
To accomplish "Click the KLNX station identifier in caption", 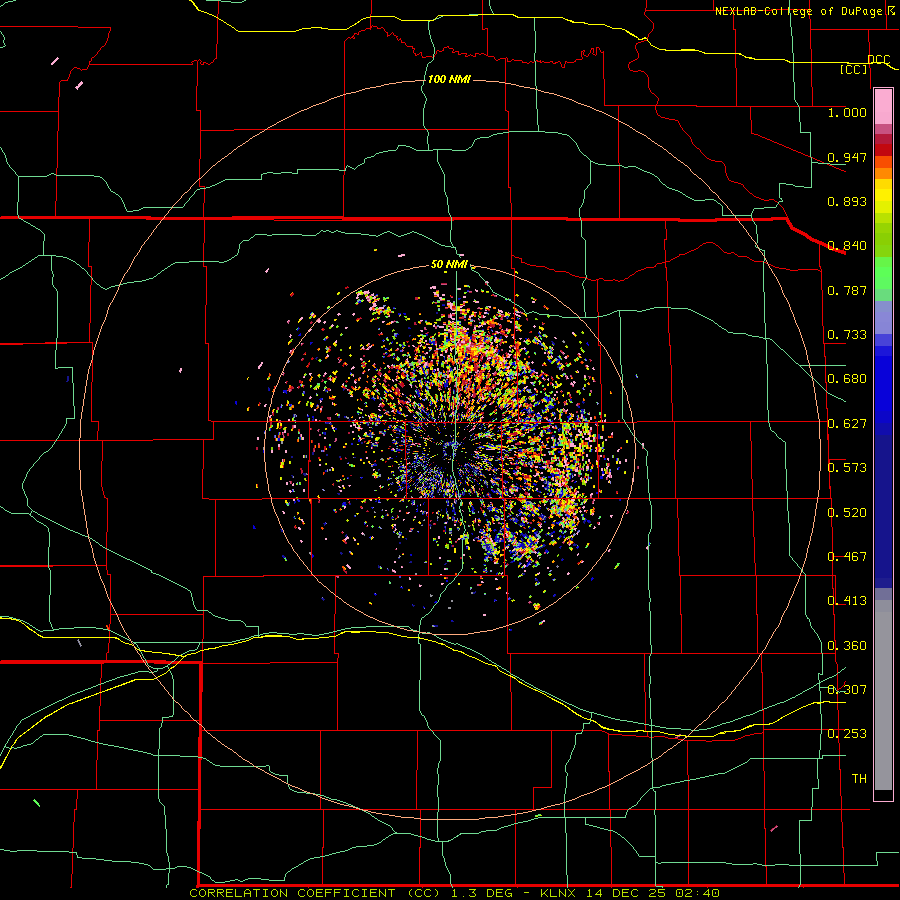I will coord(557,893).
